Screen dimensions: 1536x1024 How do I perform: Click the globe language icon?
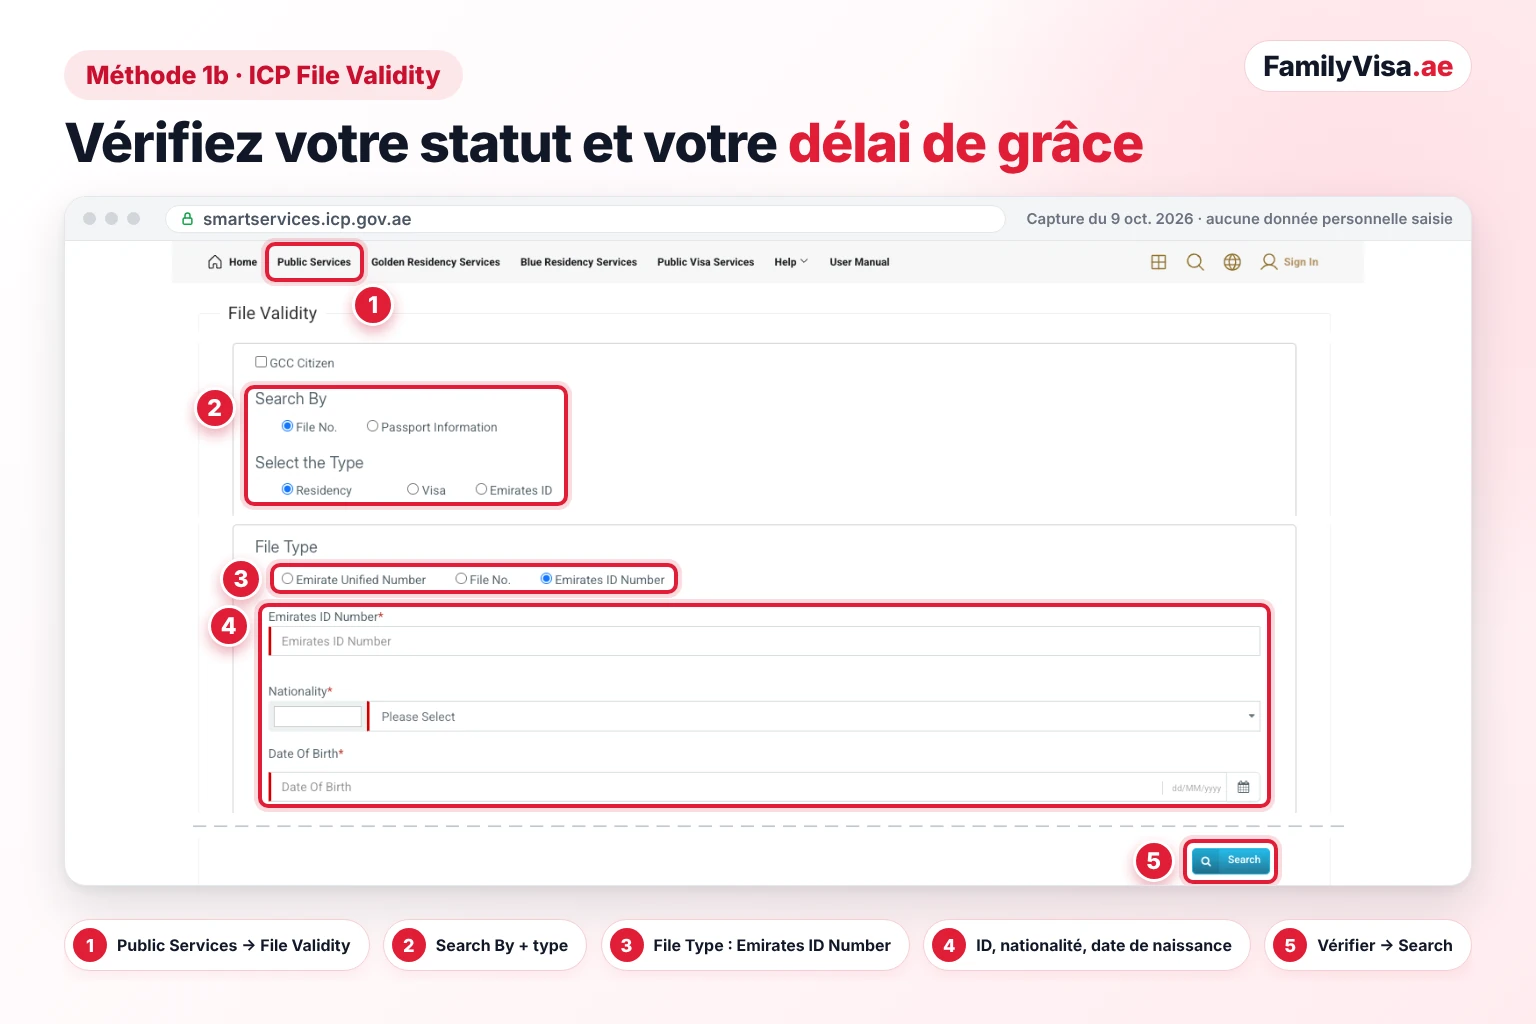(1232, 262)
